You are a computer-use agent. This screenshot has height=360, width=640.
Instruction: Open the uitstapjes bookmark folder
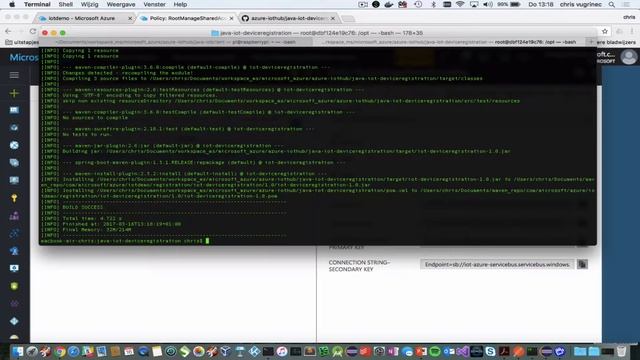pos(22,42)
